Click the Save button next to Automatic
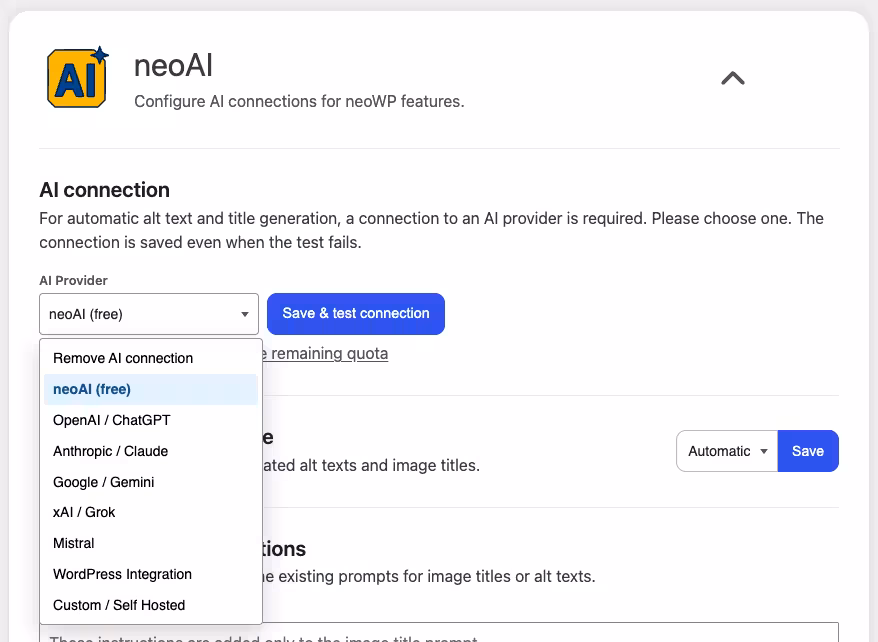 (x=808, y=451)
